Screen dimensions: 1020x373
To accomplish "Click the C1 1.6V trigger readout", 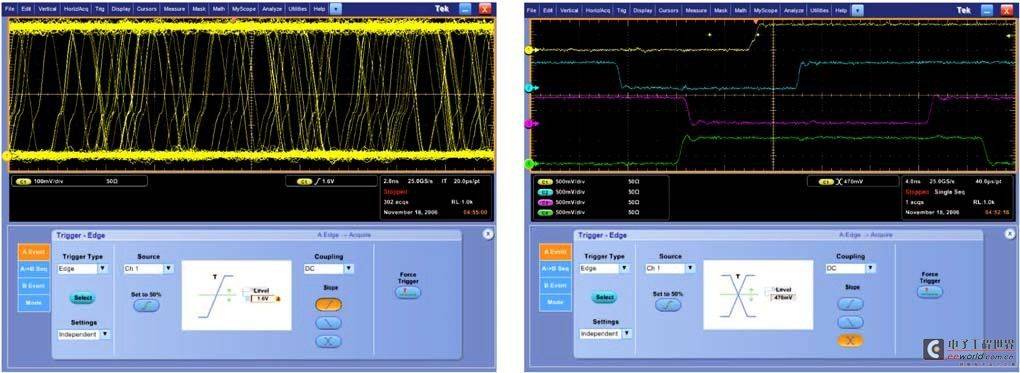I will click(x=332, y=182).
